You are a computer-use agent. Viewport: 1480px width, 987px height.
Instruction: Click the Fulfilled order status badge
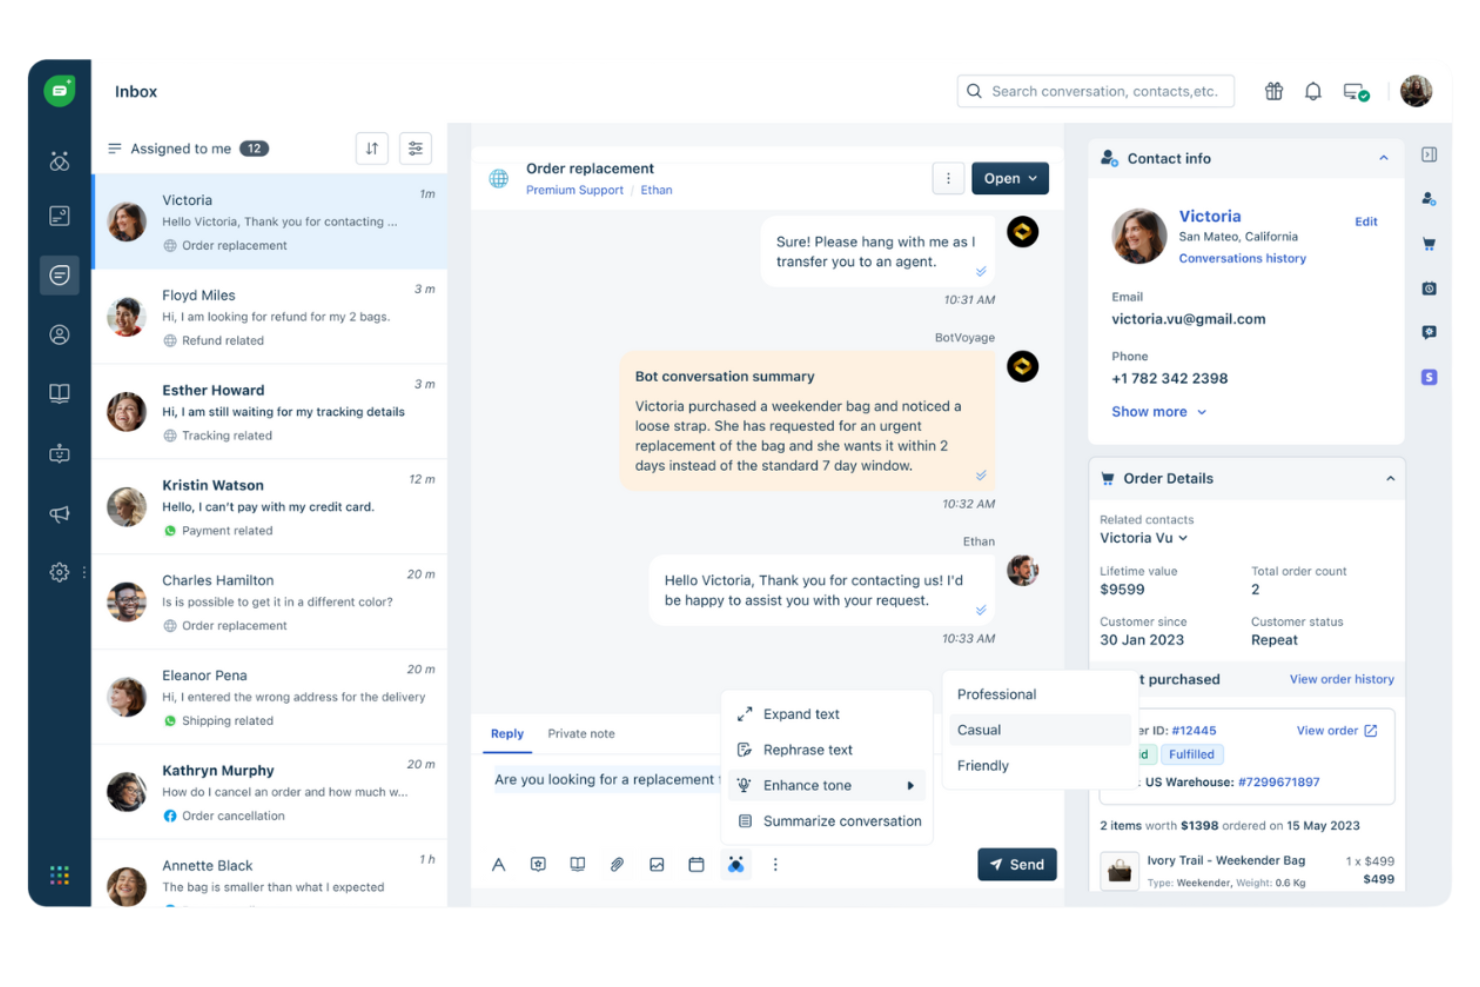pyautogui.click(x=1191, y=754)
